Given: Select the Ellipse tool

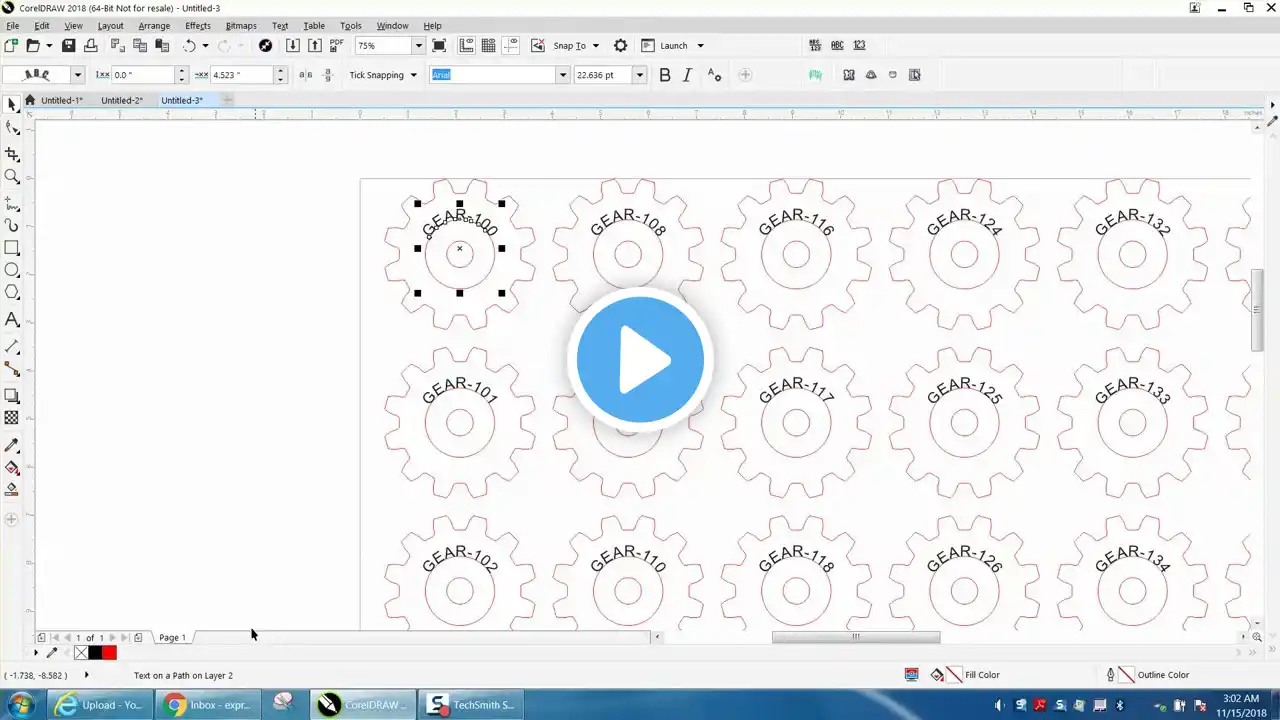Looking at the screenshot, I should pyautogui.click(x=12, y=270).
